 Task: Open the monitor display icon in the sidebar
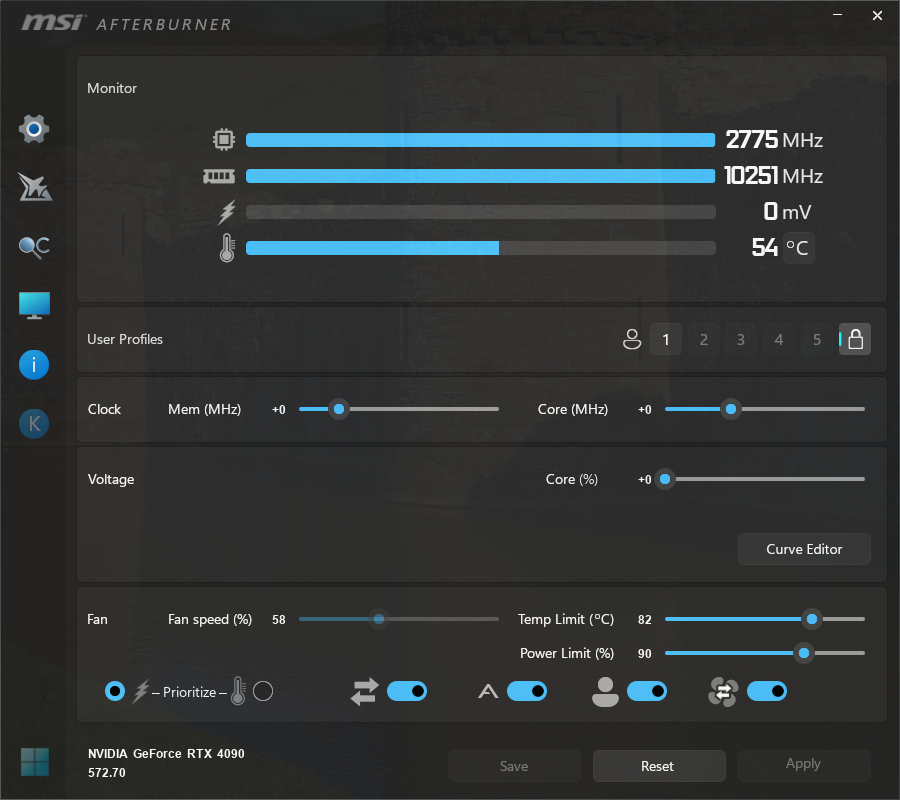[34, 305]
